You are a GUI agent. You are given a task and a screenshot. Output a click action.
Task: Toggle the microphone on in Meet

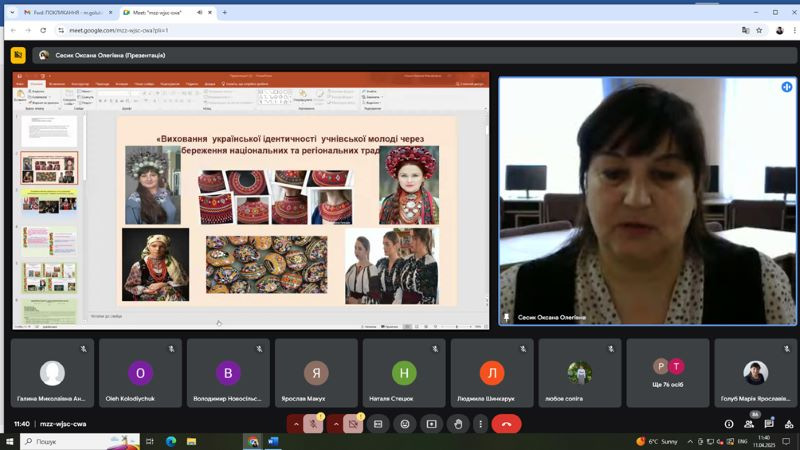pyautogui.click(x=313, y=424)
